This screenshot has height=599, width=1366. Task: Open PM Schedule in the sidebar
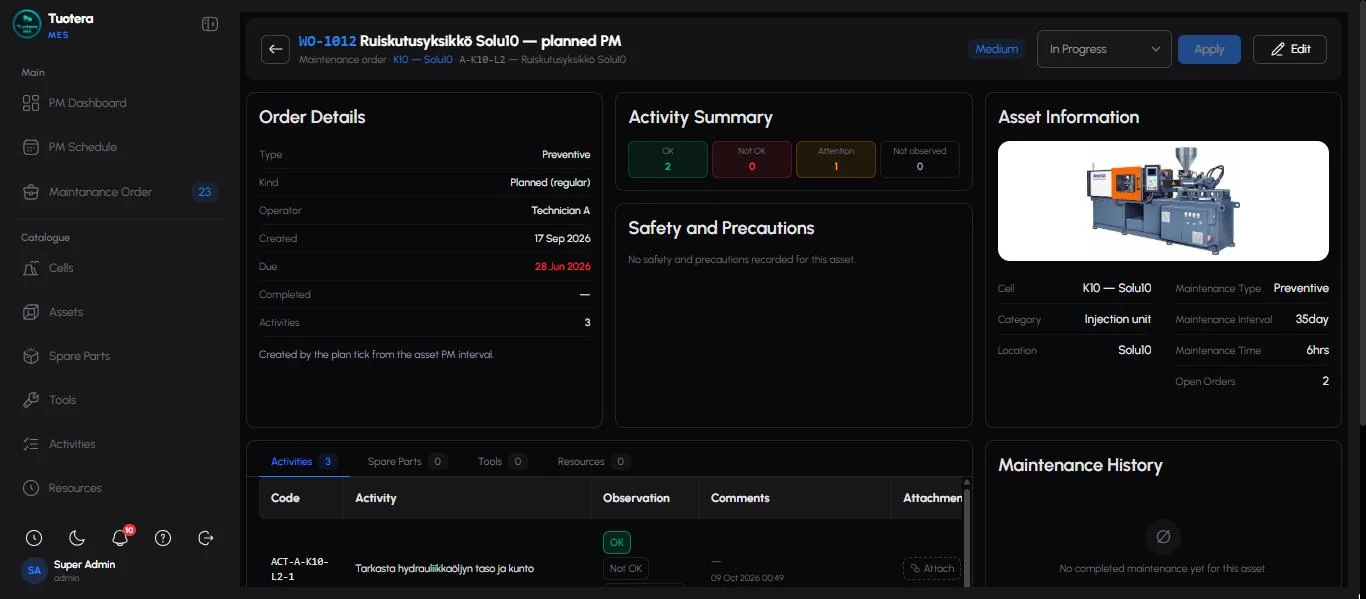click(82, 147)
